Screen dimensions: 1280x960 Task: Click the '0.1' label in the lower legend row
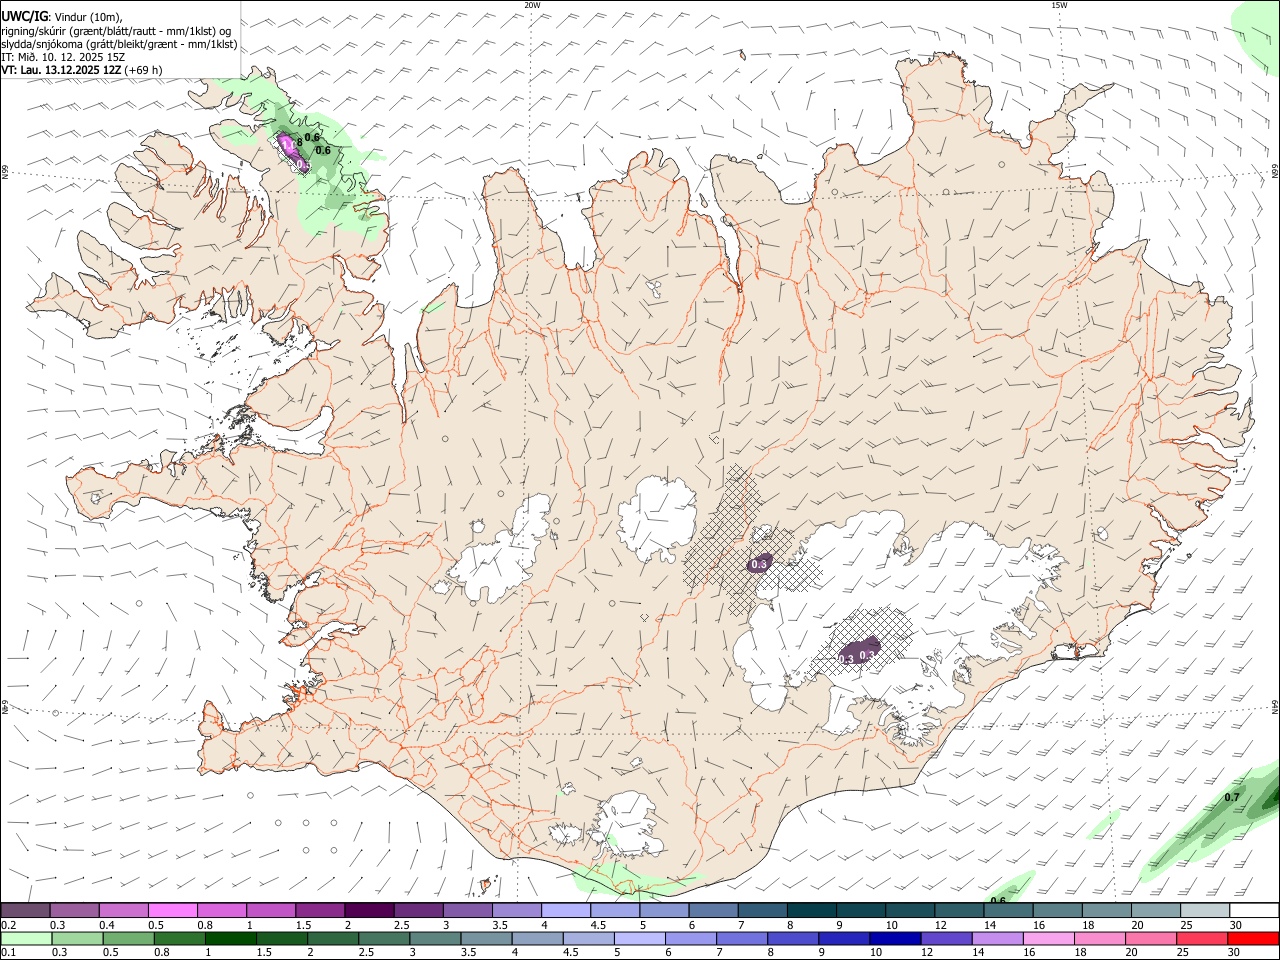[x=9, y=953]
